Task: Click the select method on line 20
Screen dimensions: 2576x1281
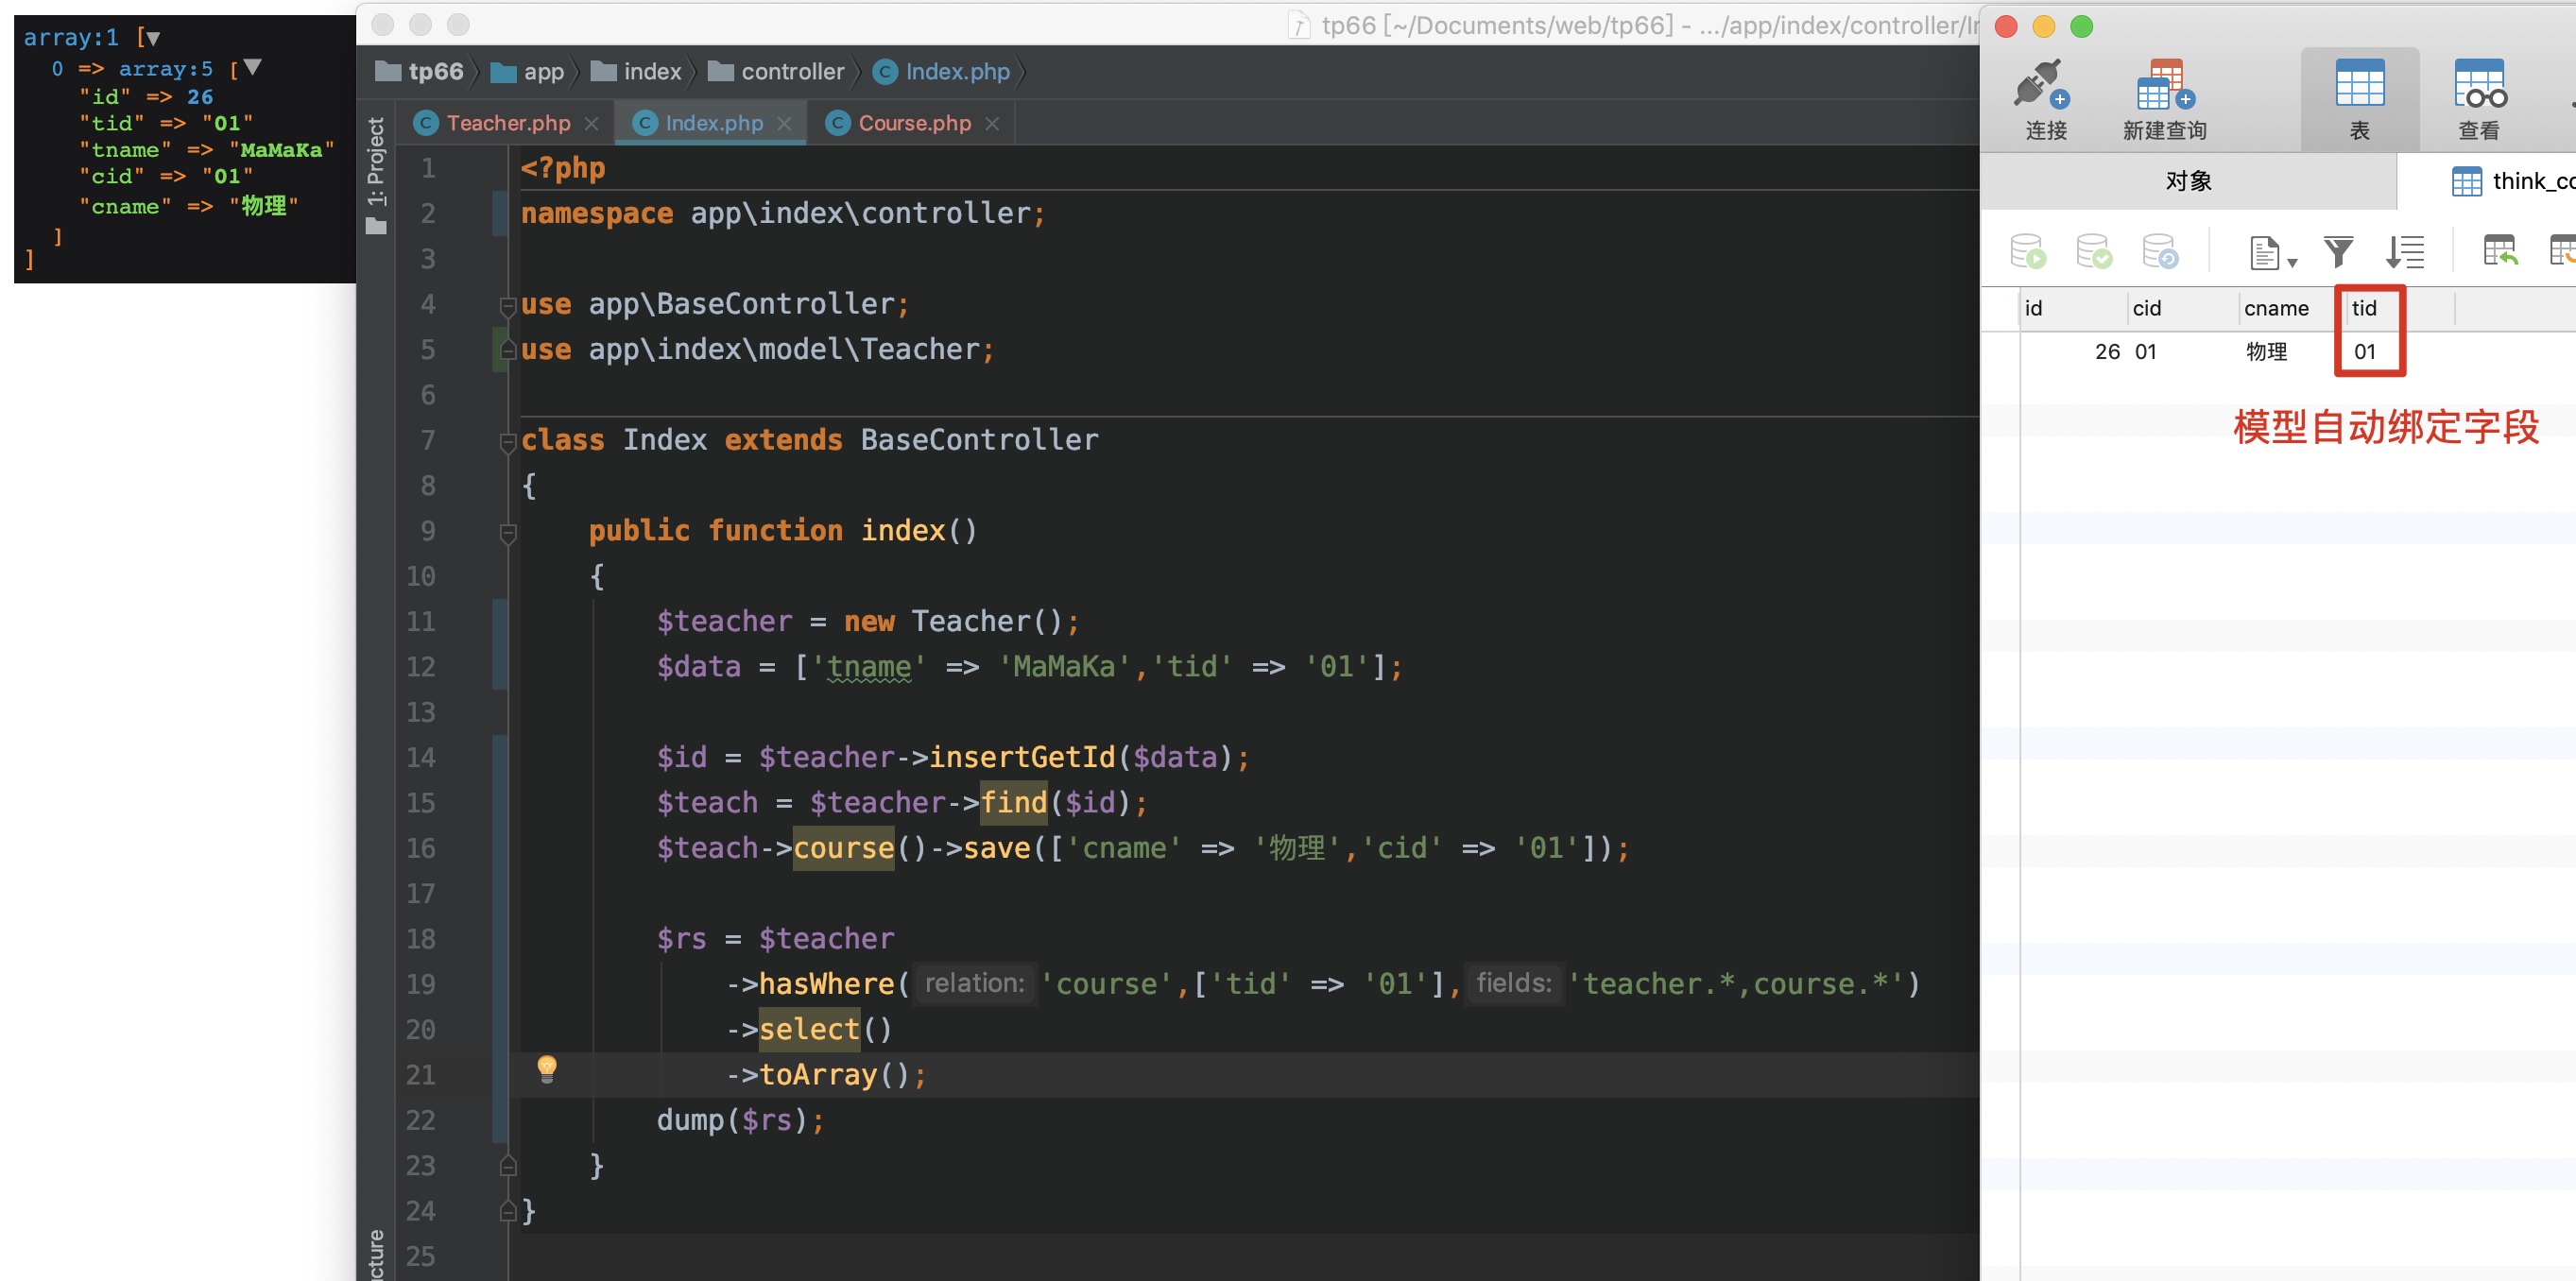Action: (809, 1029)
